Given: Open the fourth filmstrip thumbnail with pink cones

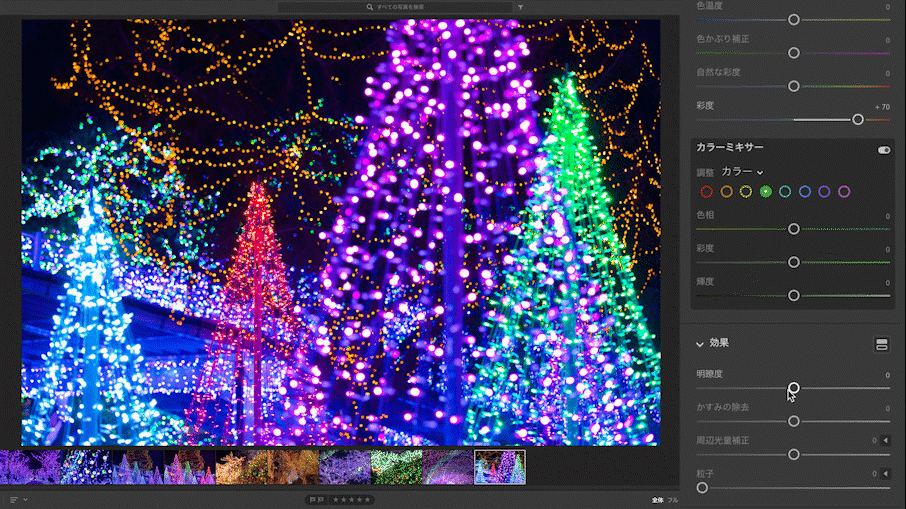Looking at the screenshot, I should coord(190,467).
